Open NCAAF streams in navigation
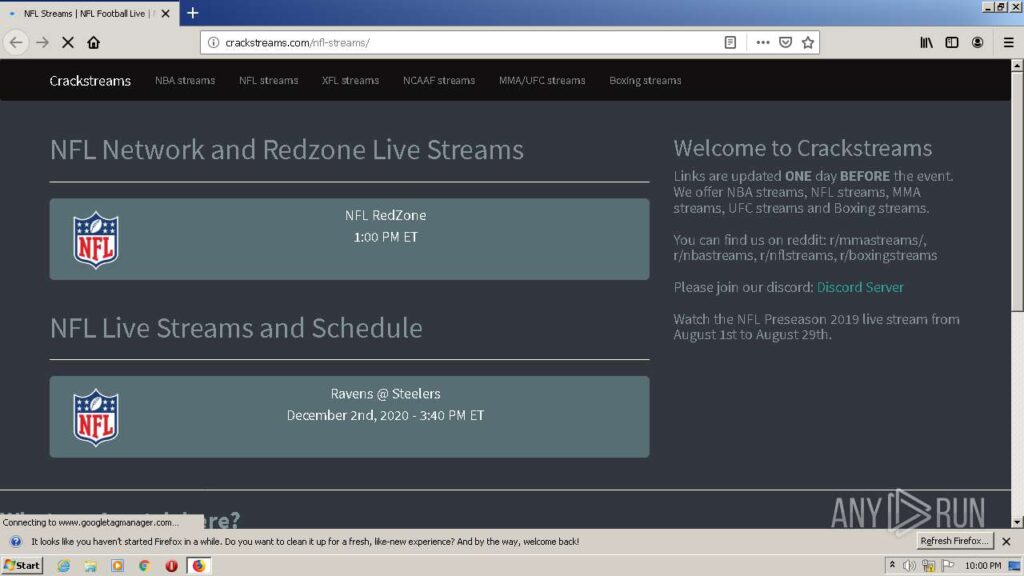The height and width of the screenshot is (576, 1024). click(x=439, y=80)
